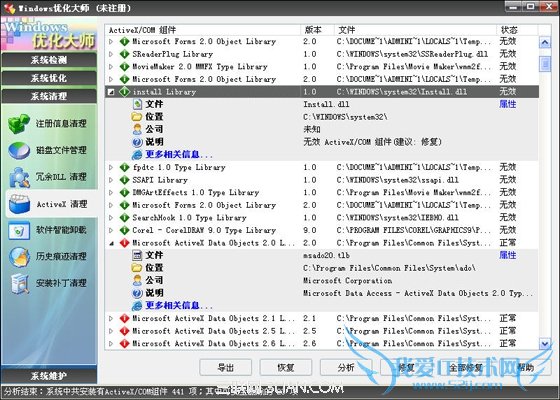Open 安装补丁清理 via its server magnifier icon
560x400 pixels.
pyautogui.click(x=19, y=284)
